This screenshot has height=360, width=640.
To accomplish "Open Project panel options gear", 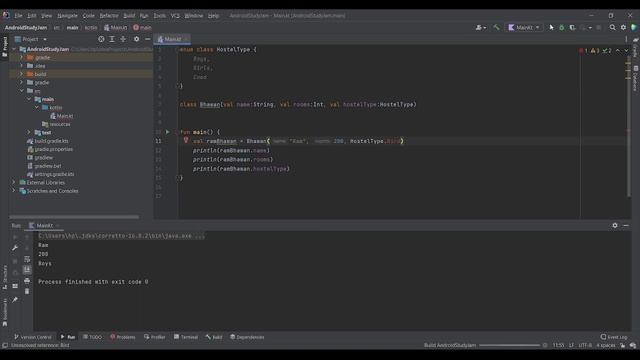I will coord(136,39).
